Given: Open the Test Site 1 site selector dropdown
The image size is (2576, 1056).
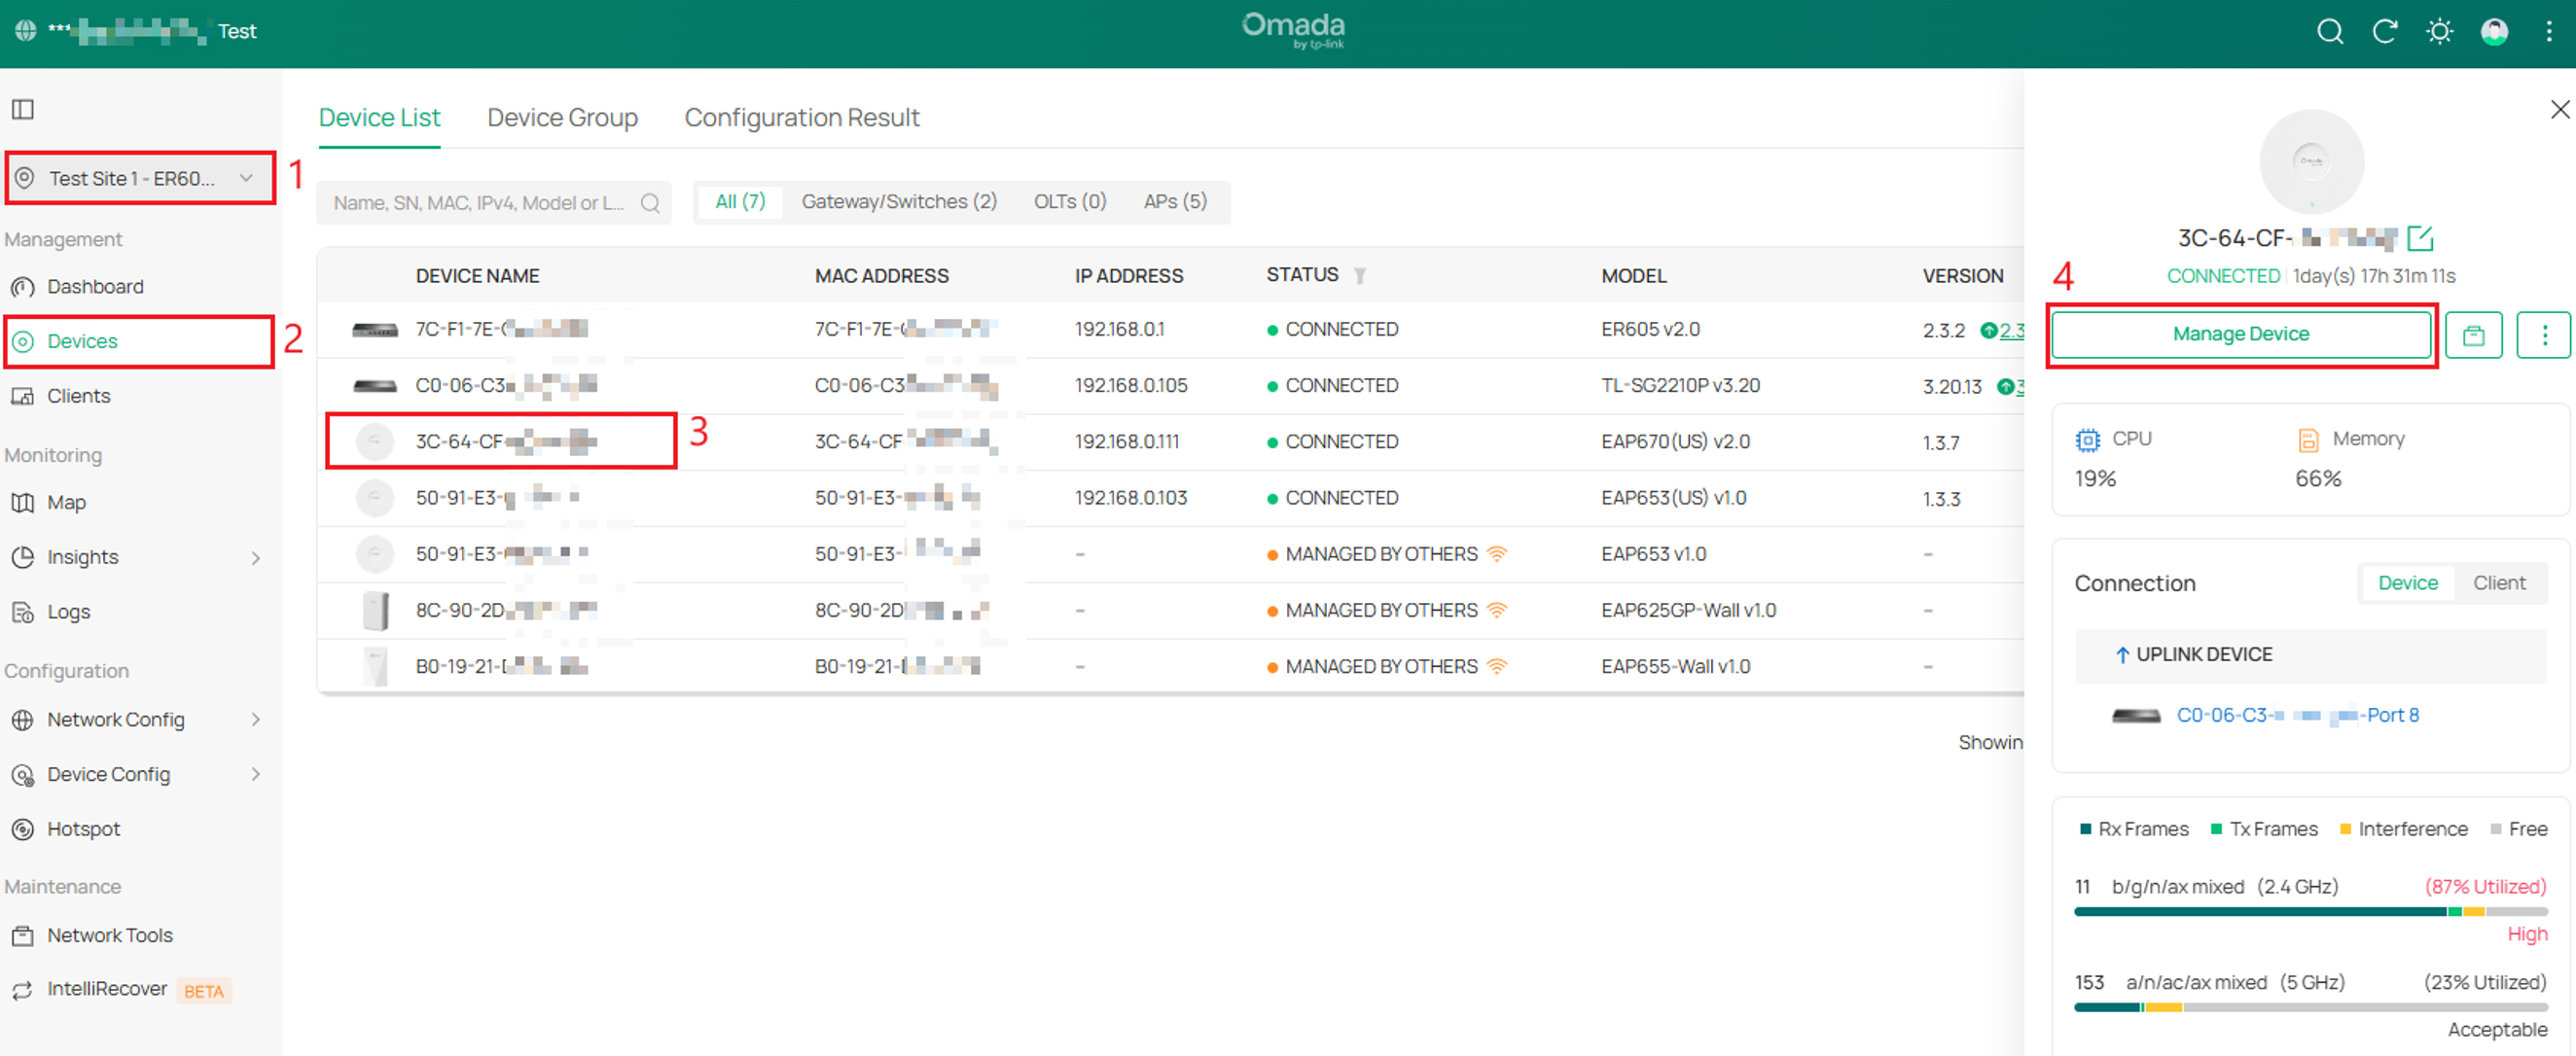Looking at the screenshot, I should pyautogui.click(x=140, y=178).
